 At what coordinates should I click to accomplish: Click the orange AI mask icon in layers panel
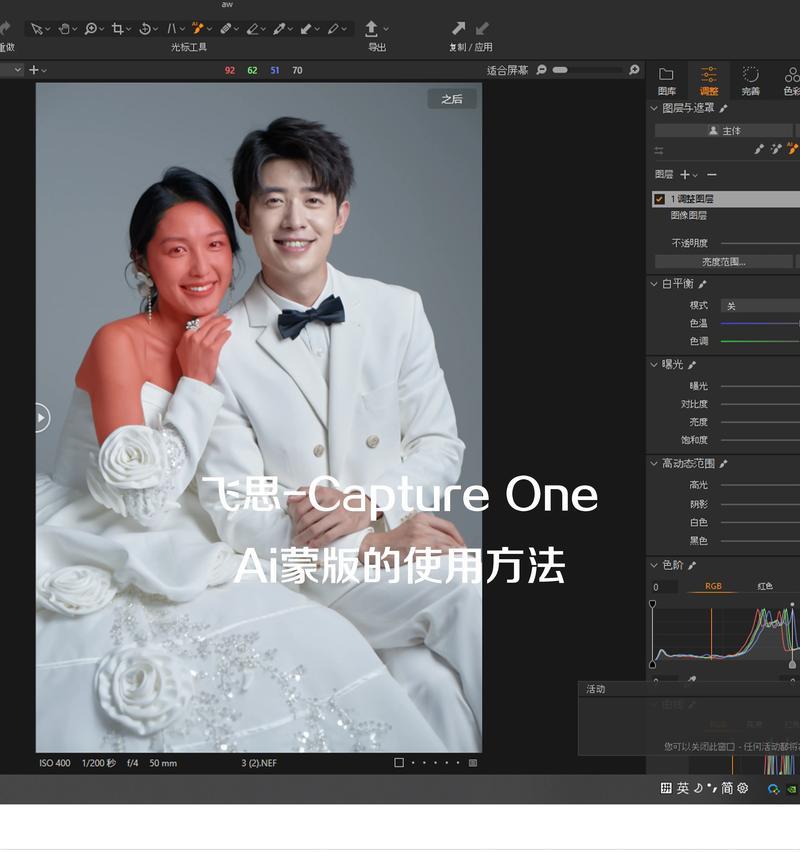tap(792, 148)
